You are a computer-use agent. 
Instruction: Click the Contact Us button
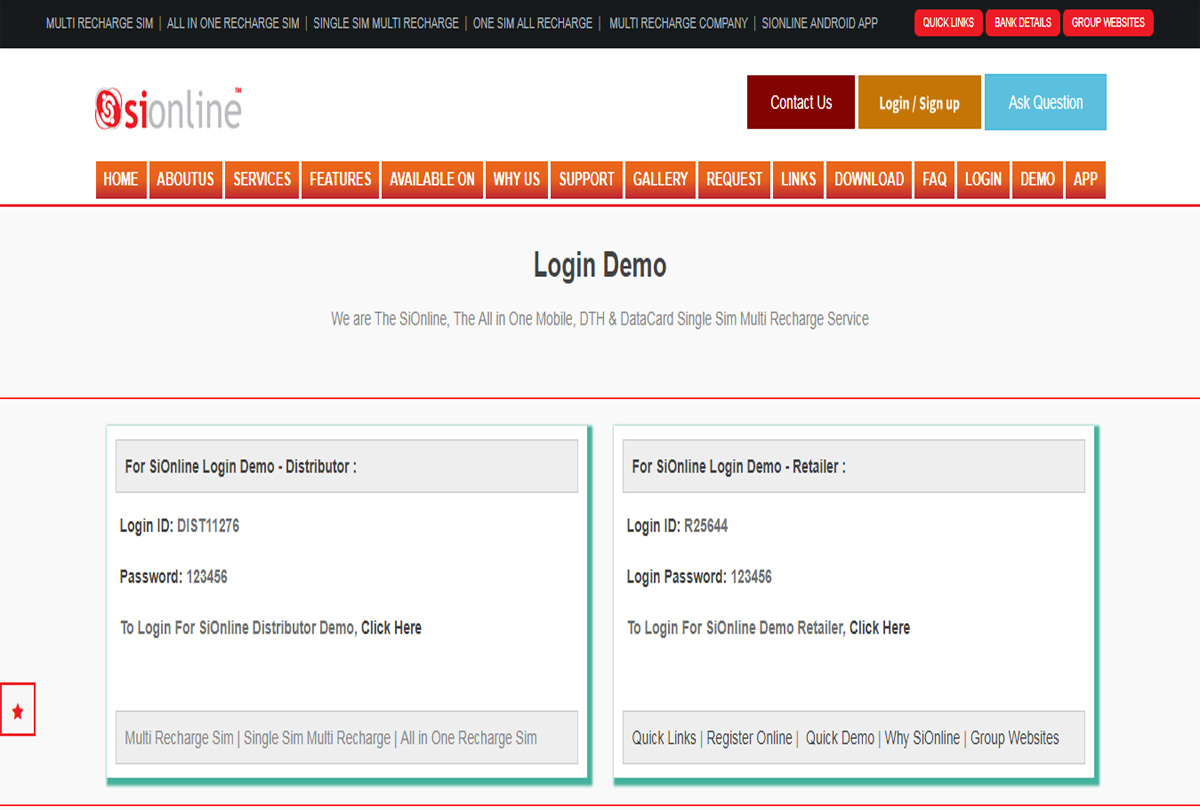coord(801,102)
